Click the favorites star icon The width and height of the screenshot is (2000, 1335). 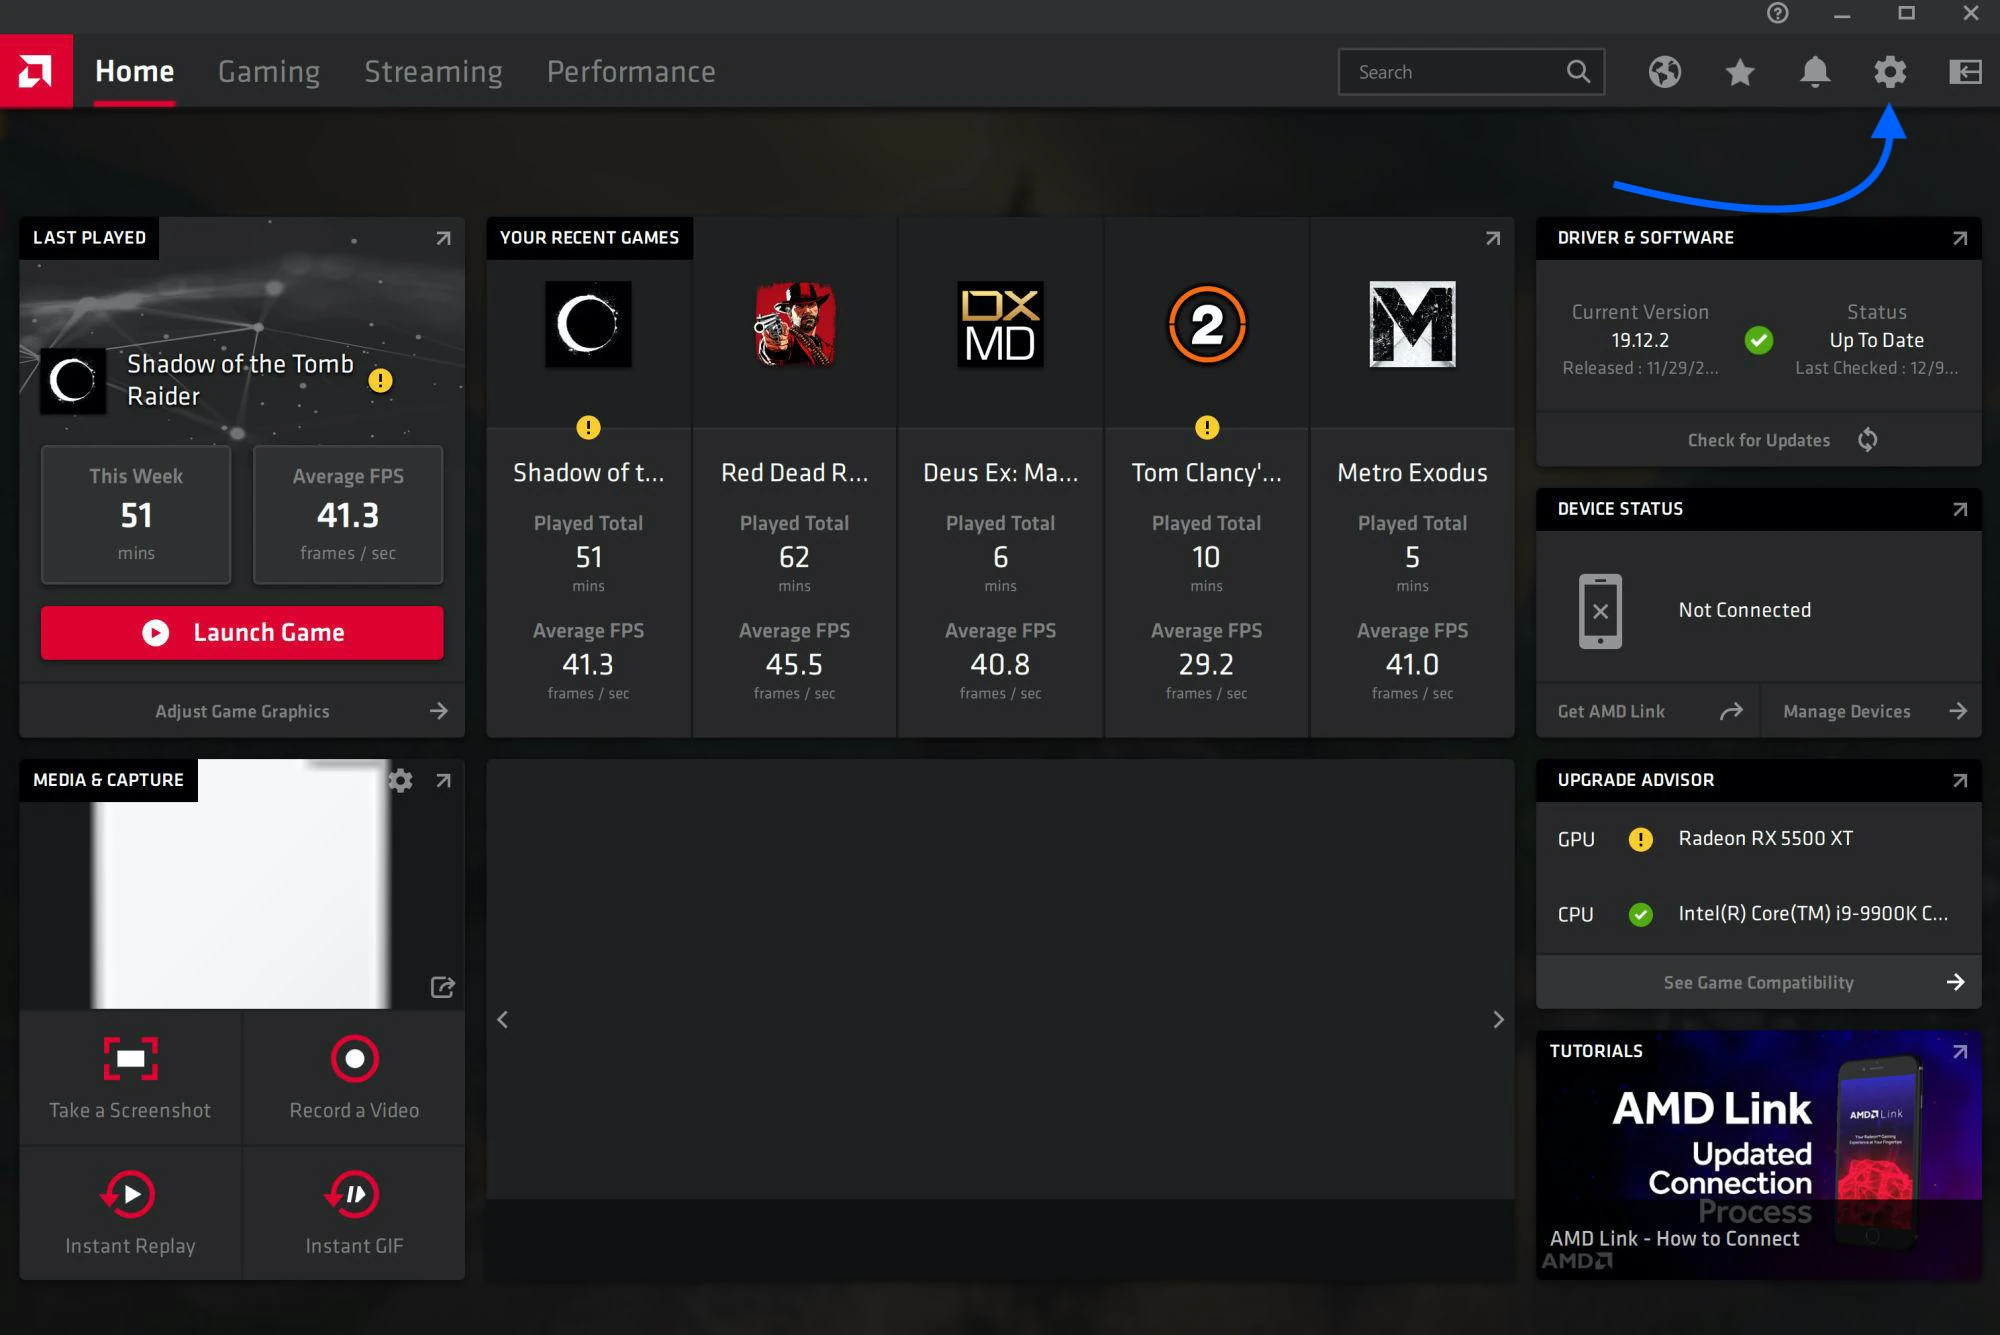(1739, 72)
